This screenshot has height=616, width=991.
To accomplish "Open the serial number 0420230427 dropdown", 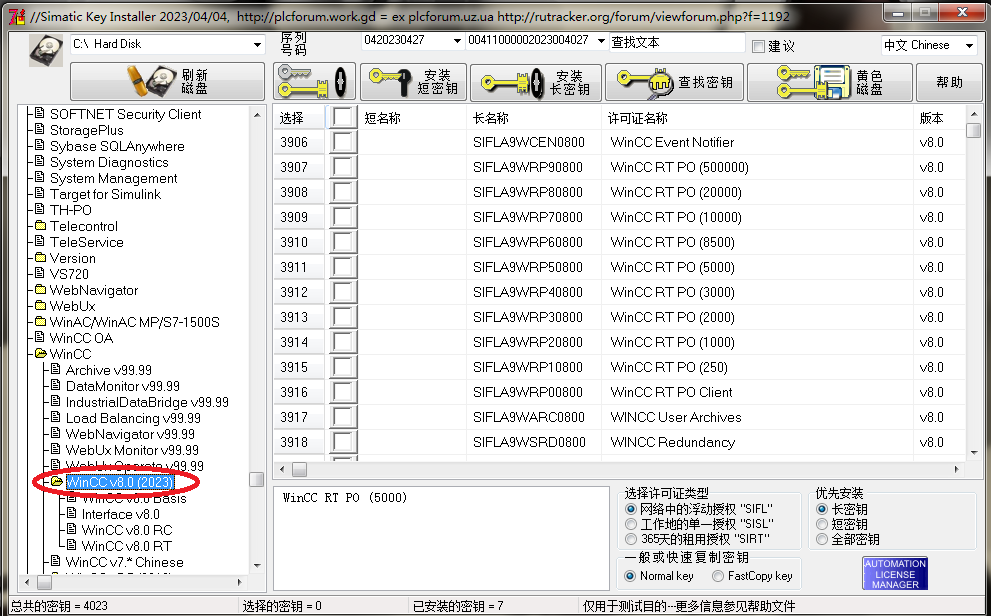I will click(x=457, y=41).
